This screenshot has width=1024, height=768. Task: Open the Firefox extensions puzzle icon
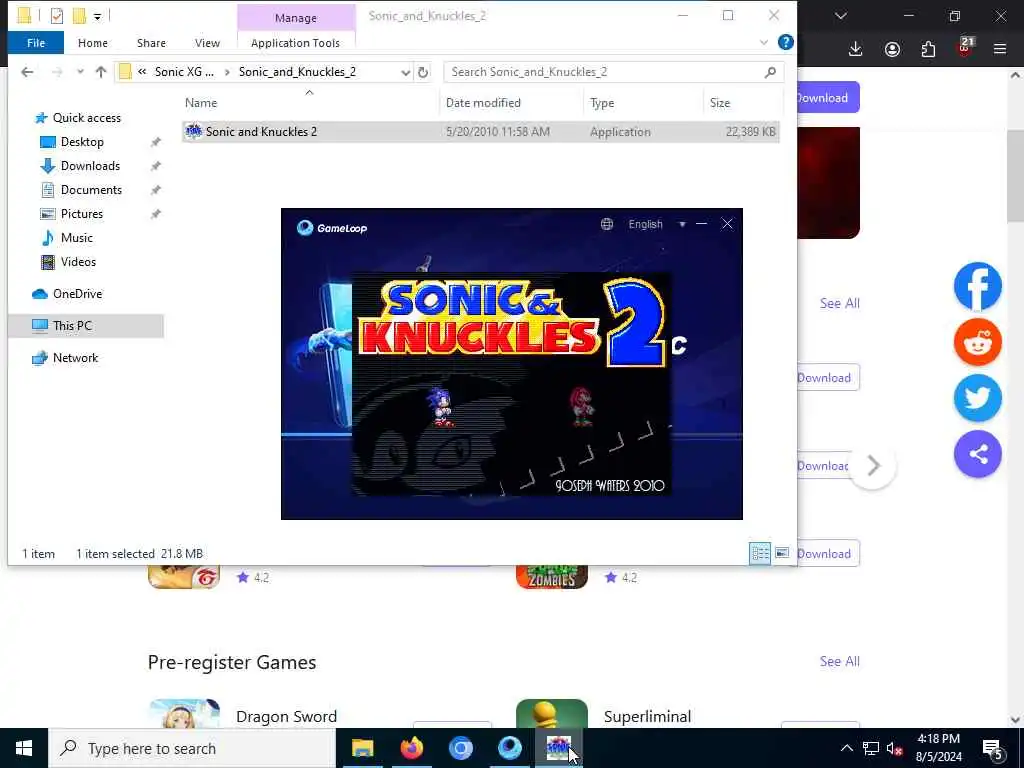[x=928, y=49]
